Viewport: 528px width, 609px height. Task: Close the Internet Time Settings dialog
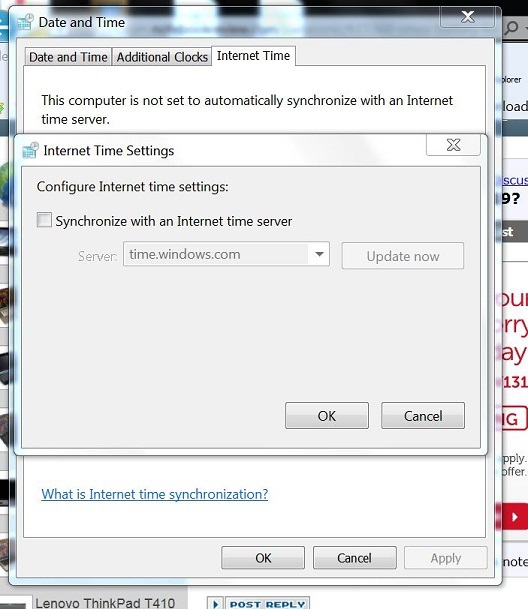pyautogui.click(x=453, y=145)
